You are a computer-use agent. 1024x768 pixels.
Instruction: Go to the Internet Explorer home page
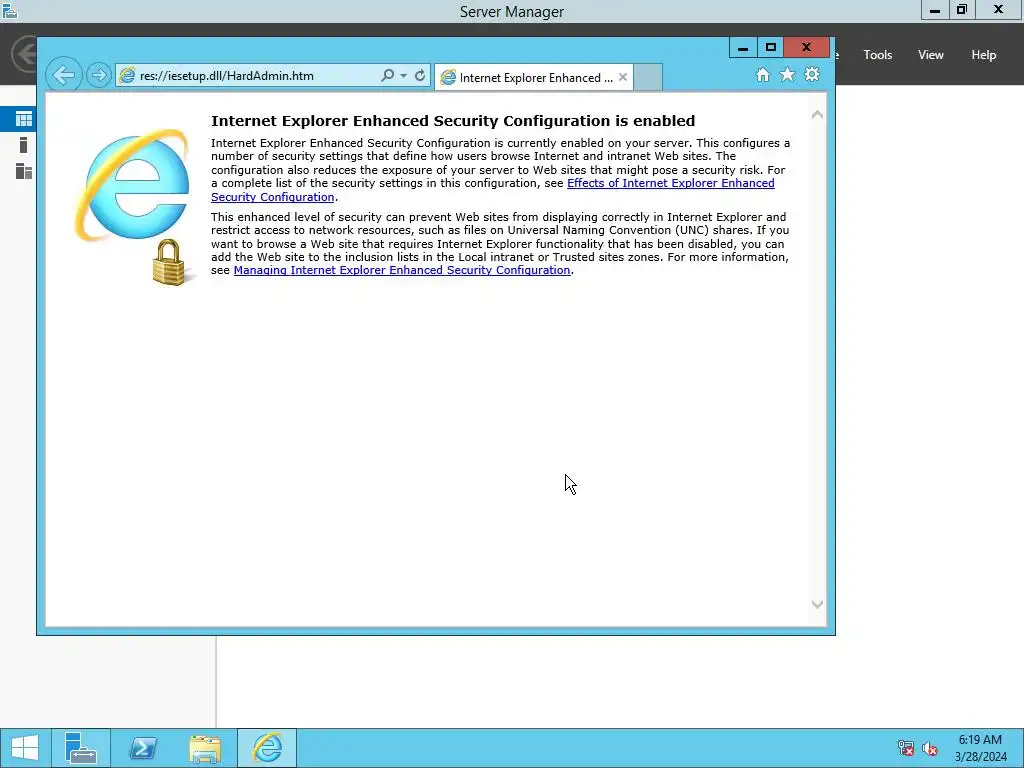point(763,74)
